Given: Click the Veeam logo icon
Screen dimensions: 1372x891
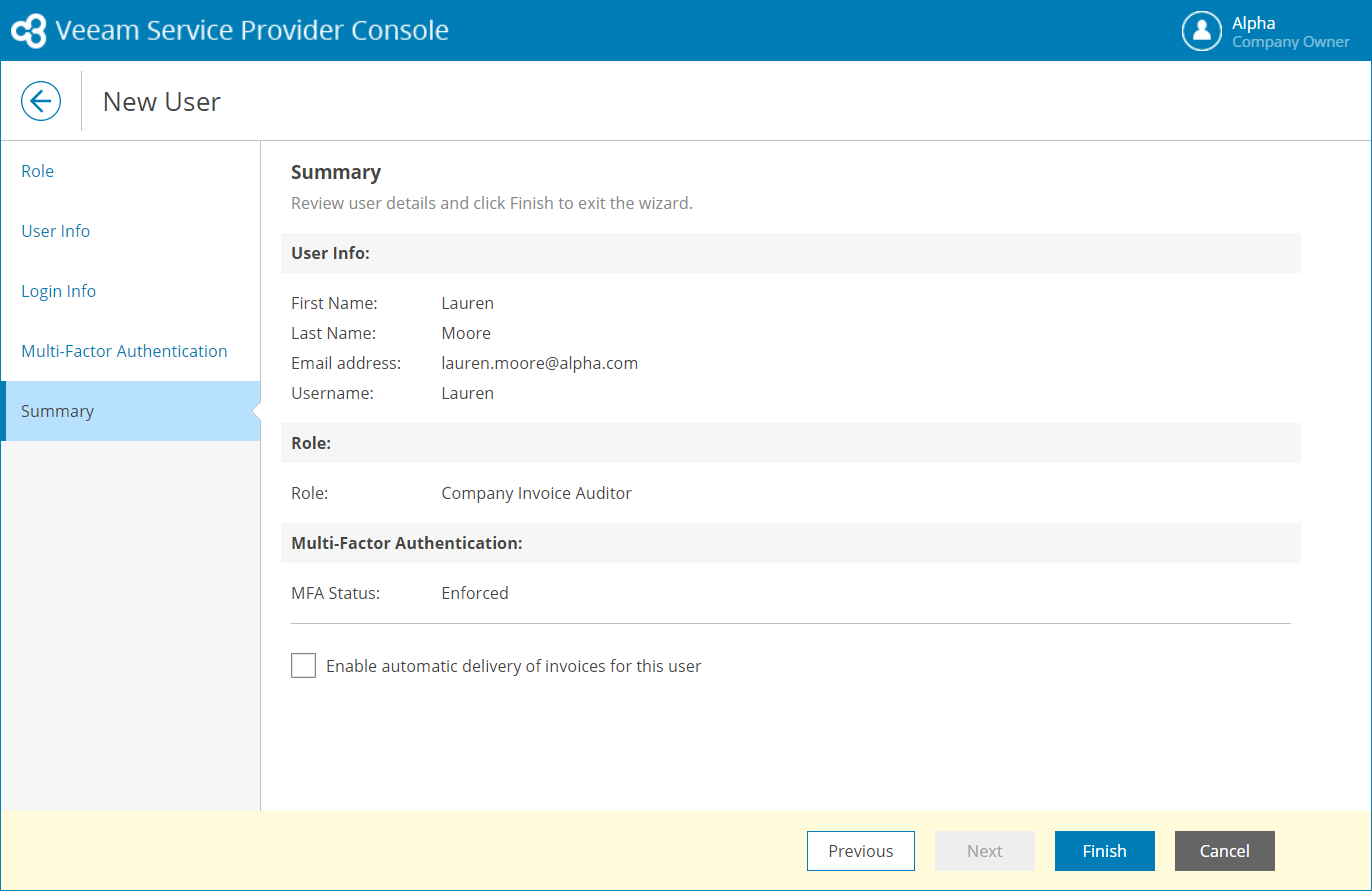Looking at the screenshot, I should pos(28,31).
